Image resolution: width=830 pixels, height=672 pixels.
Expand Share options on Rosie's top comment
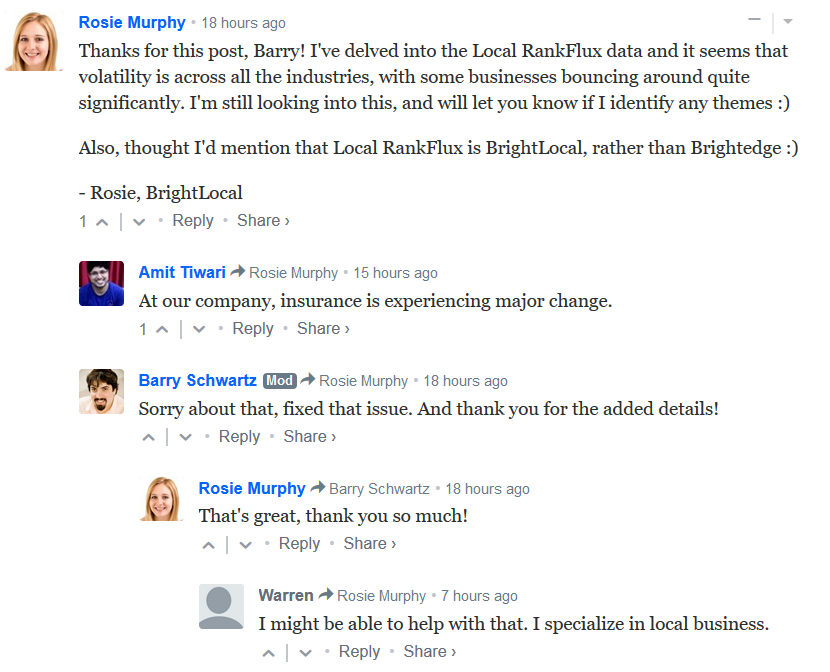pos(263,221)
